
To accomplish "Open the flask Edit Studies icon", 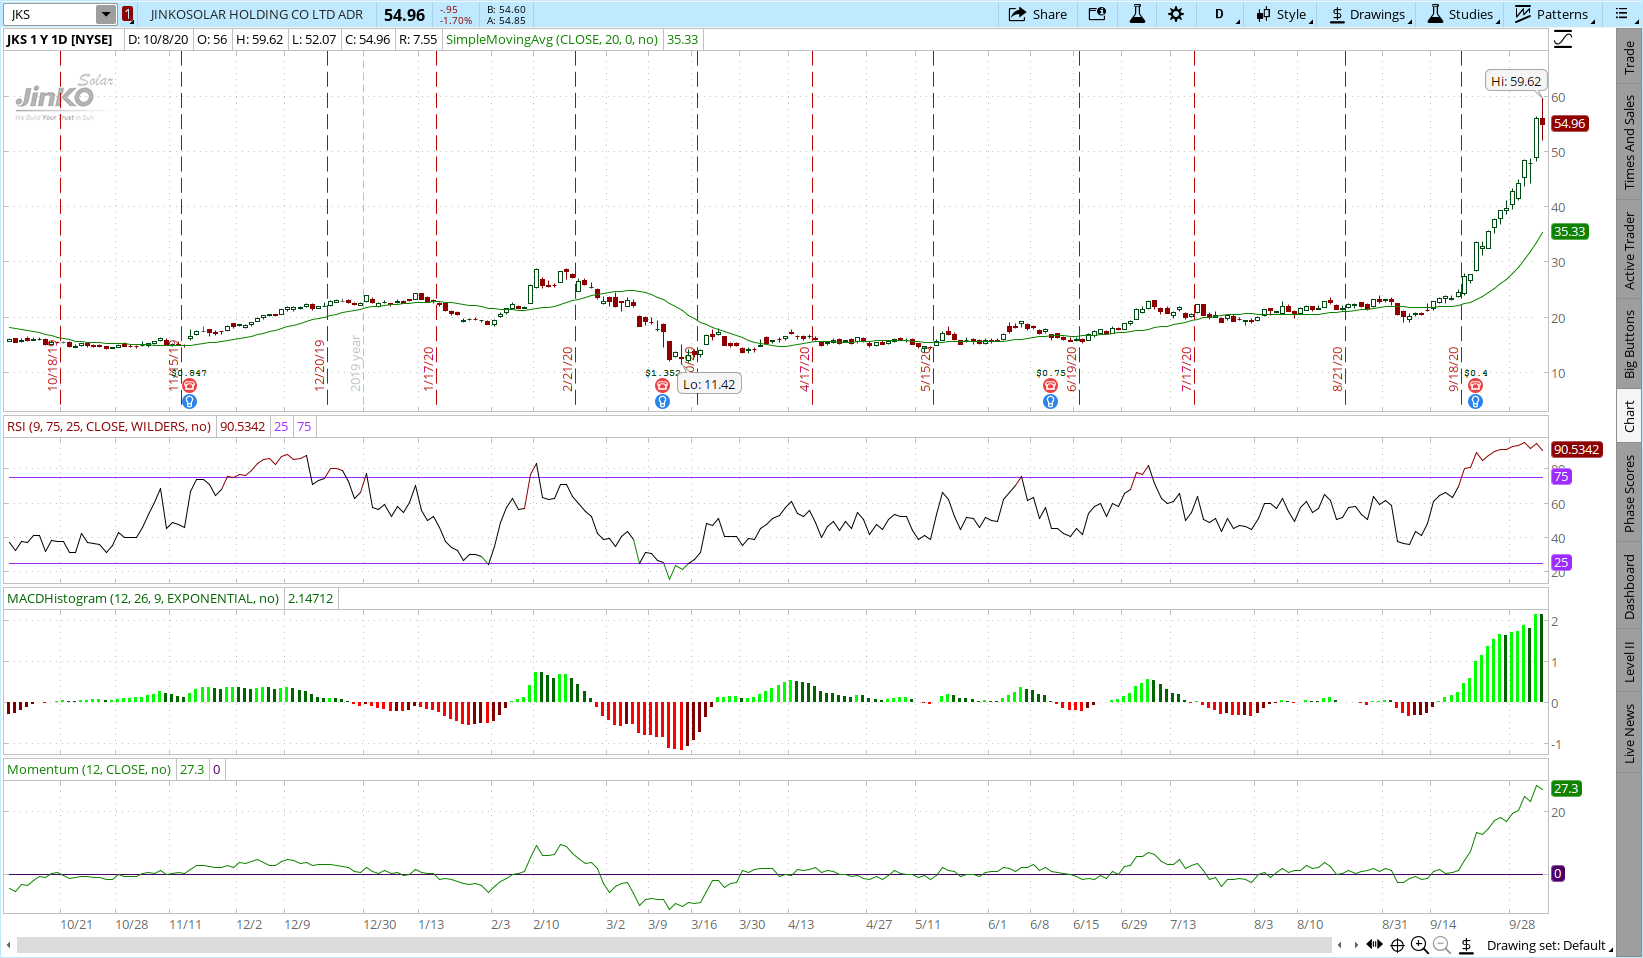I will [x=1137, y=14].
